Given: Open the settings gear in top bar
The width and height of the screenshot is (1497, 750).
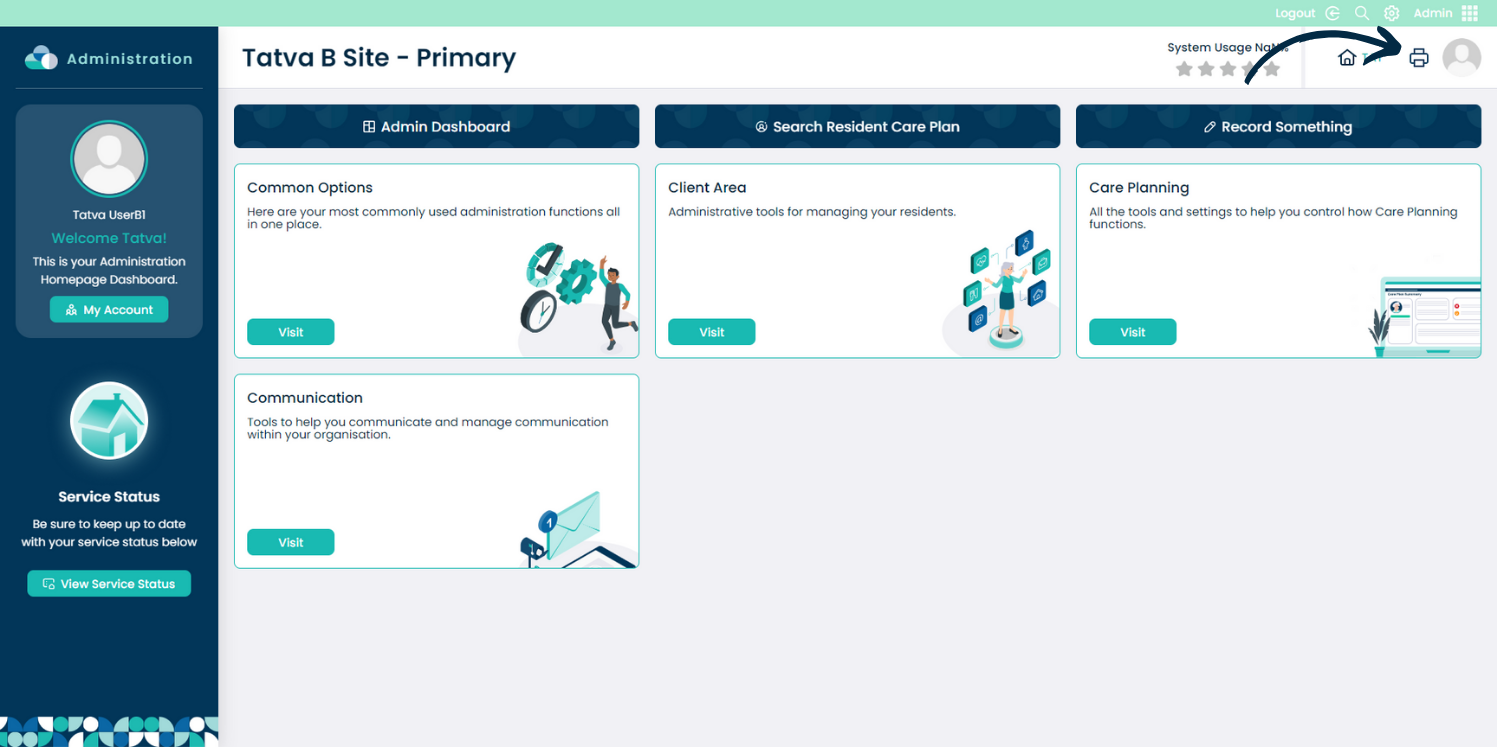Looking at the screenshot, I should tap(1391, 13).
